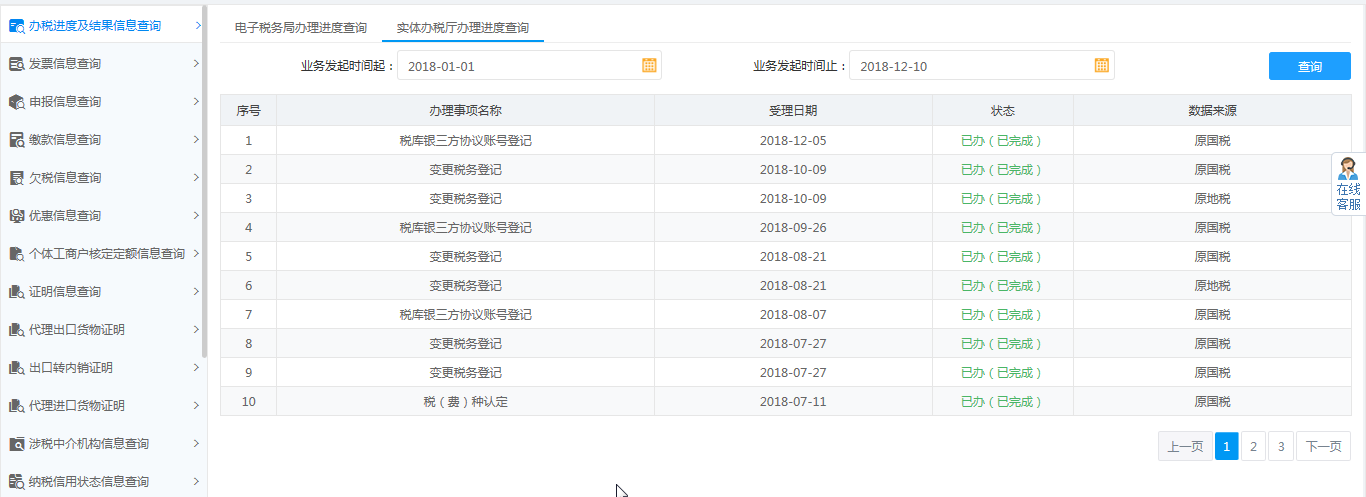Expand 办税进度及结果信息查询 chevron

pos(197,26)
